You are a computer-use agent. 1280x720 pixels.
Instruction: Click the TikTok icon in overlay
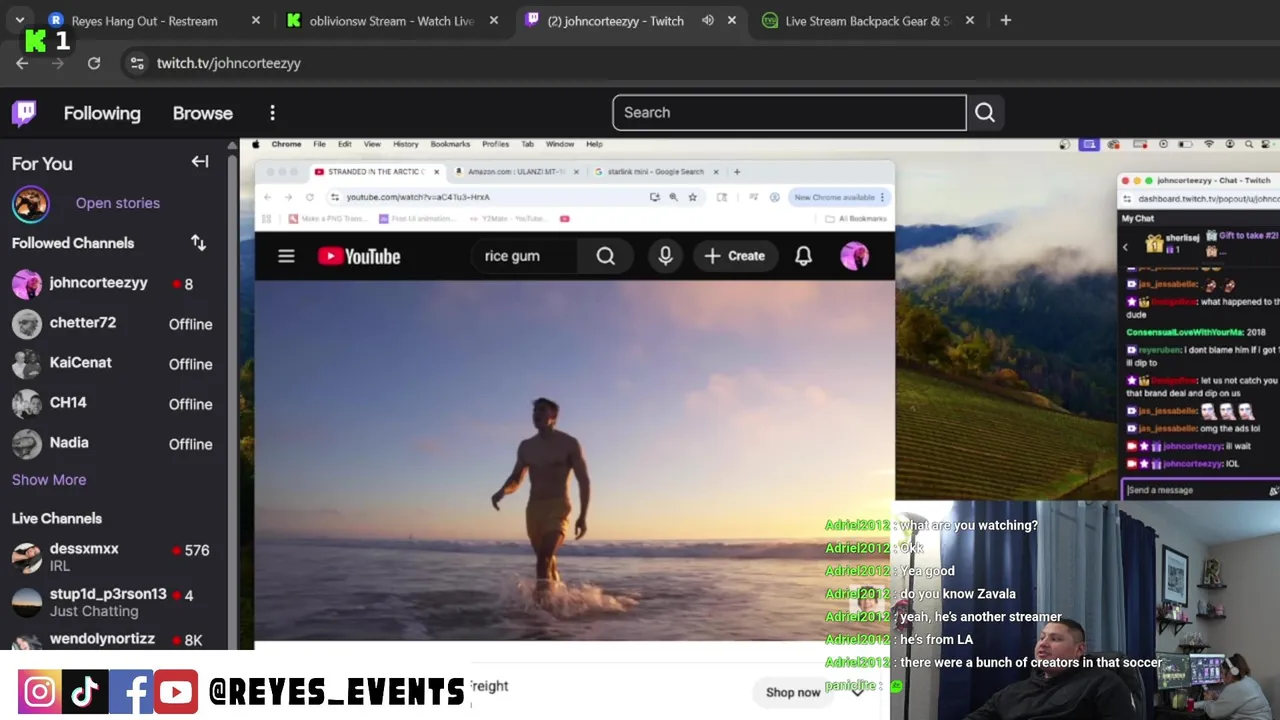(85, 691)
